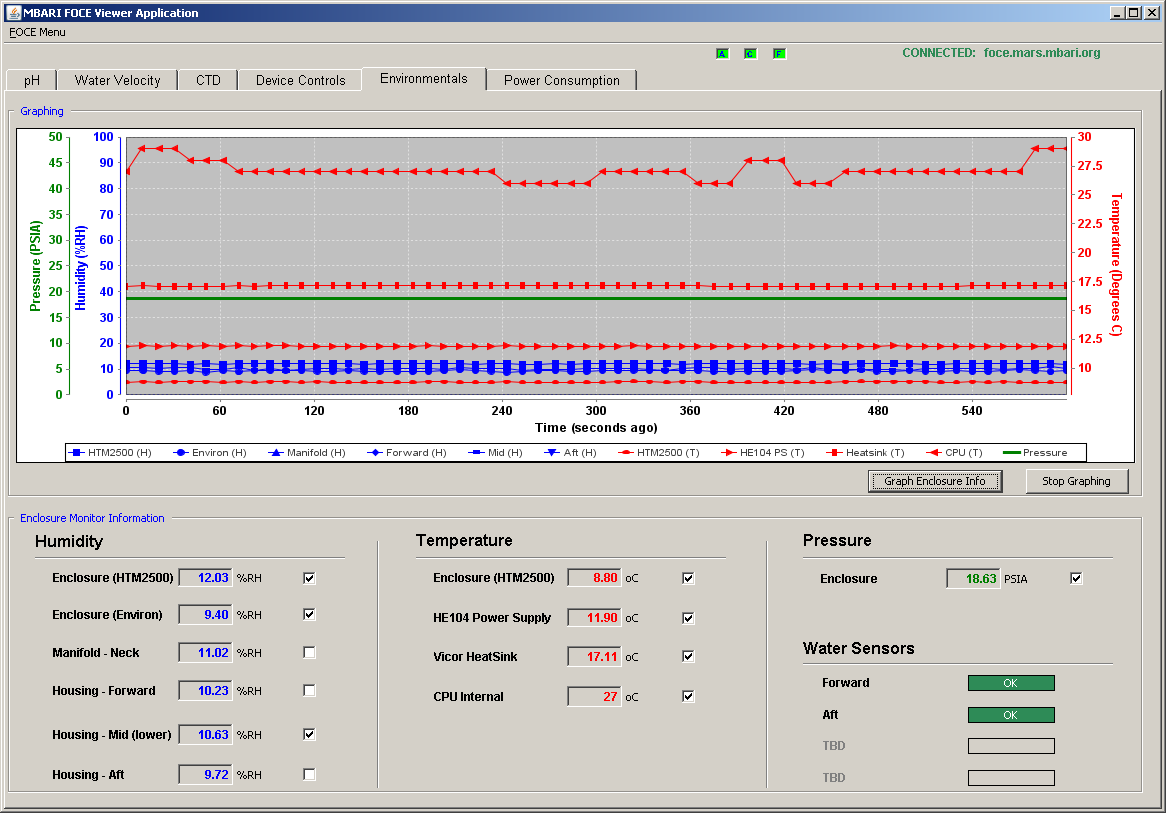Click the Stop Graphing button

click(1076, 481)
